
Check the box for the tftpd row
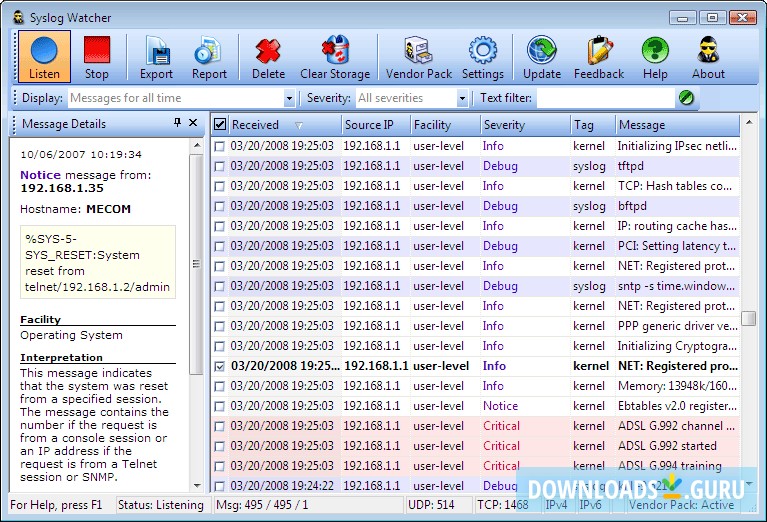[x=220, y=166]
